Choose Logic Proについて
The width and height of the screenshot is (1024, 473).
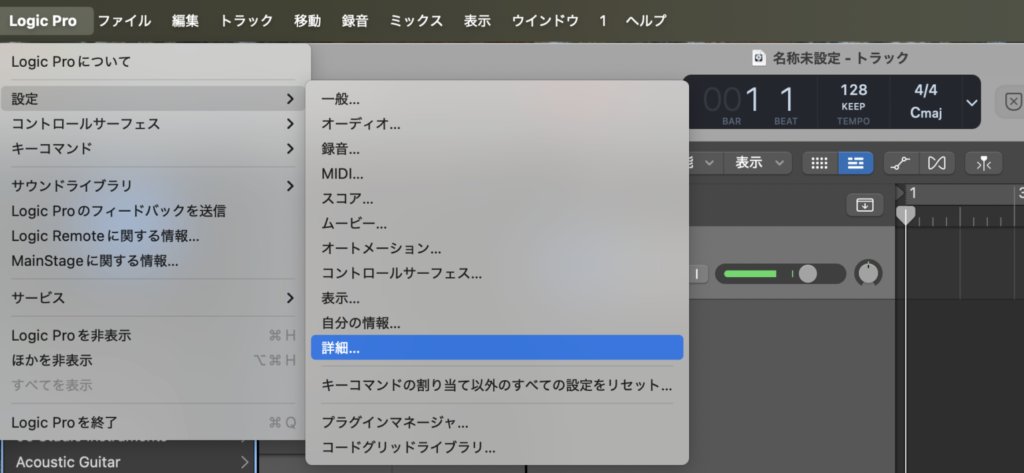[x=153, y=61]
